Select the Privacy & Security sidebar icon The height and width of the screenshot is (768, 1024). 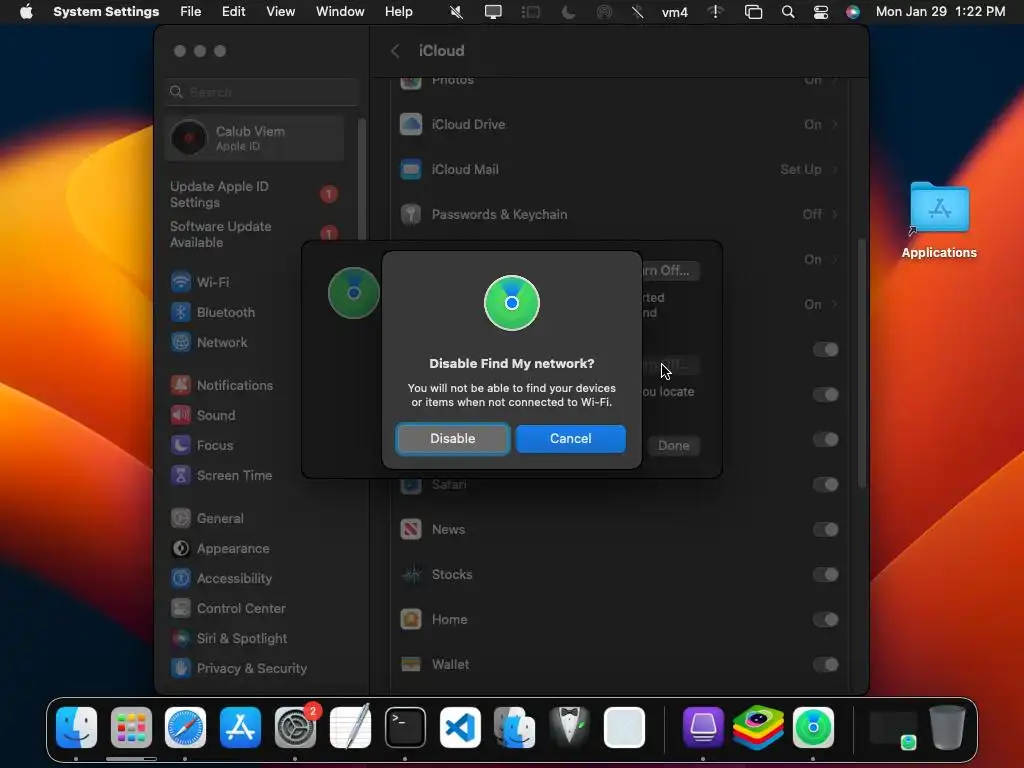(x=181, y=668)
